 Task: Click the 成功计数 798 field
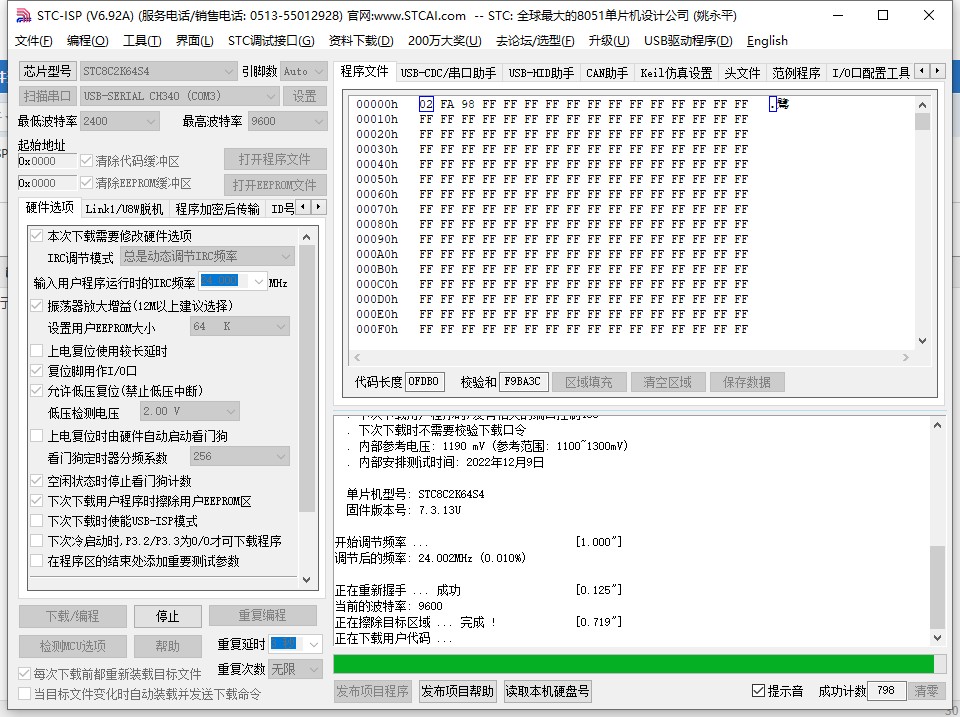[887, 691]
